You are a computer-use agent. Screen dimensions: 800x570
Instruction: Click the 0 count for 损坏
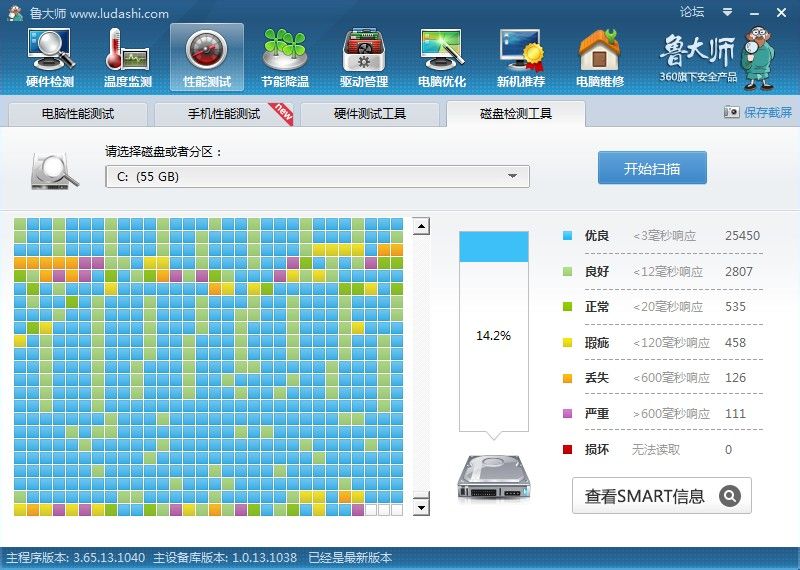click(x=729, y=450)
